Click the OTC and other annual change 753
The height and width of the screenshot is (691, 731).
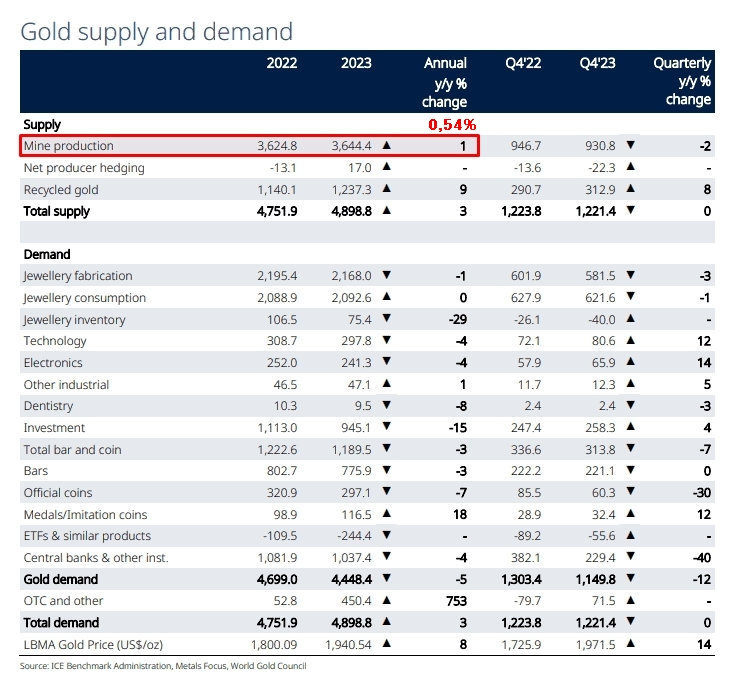tap(455, 601)
